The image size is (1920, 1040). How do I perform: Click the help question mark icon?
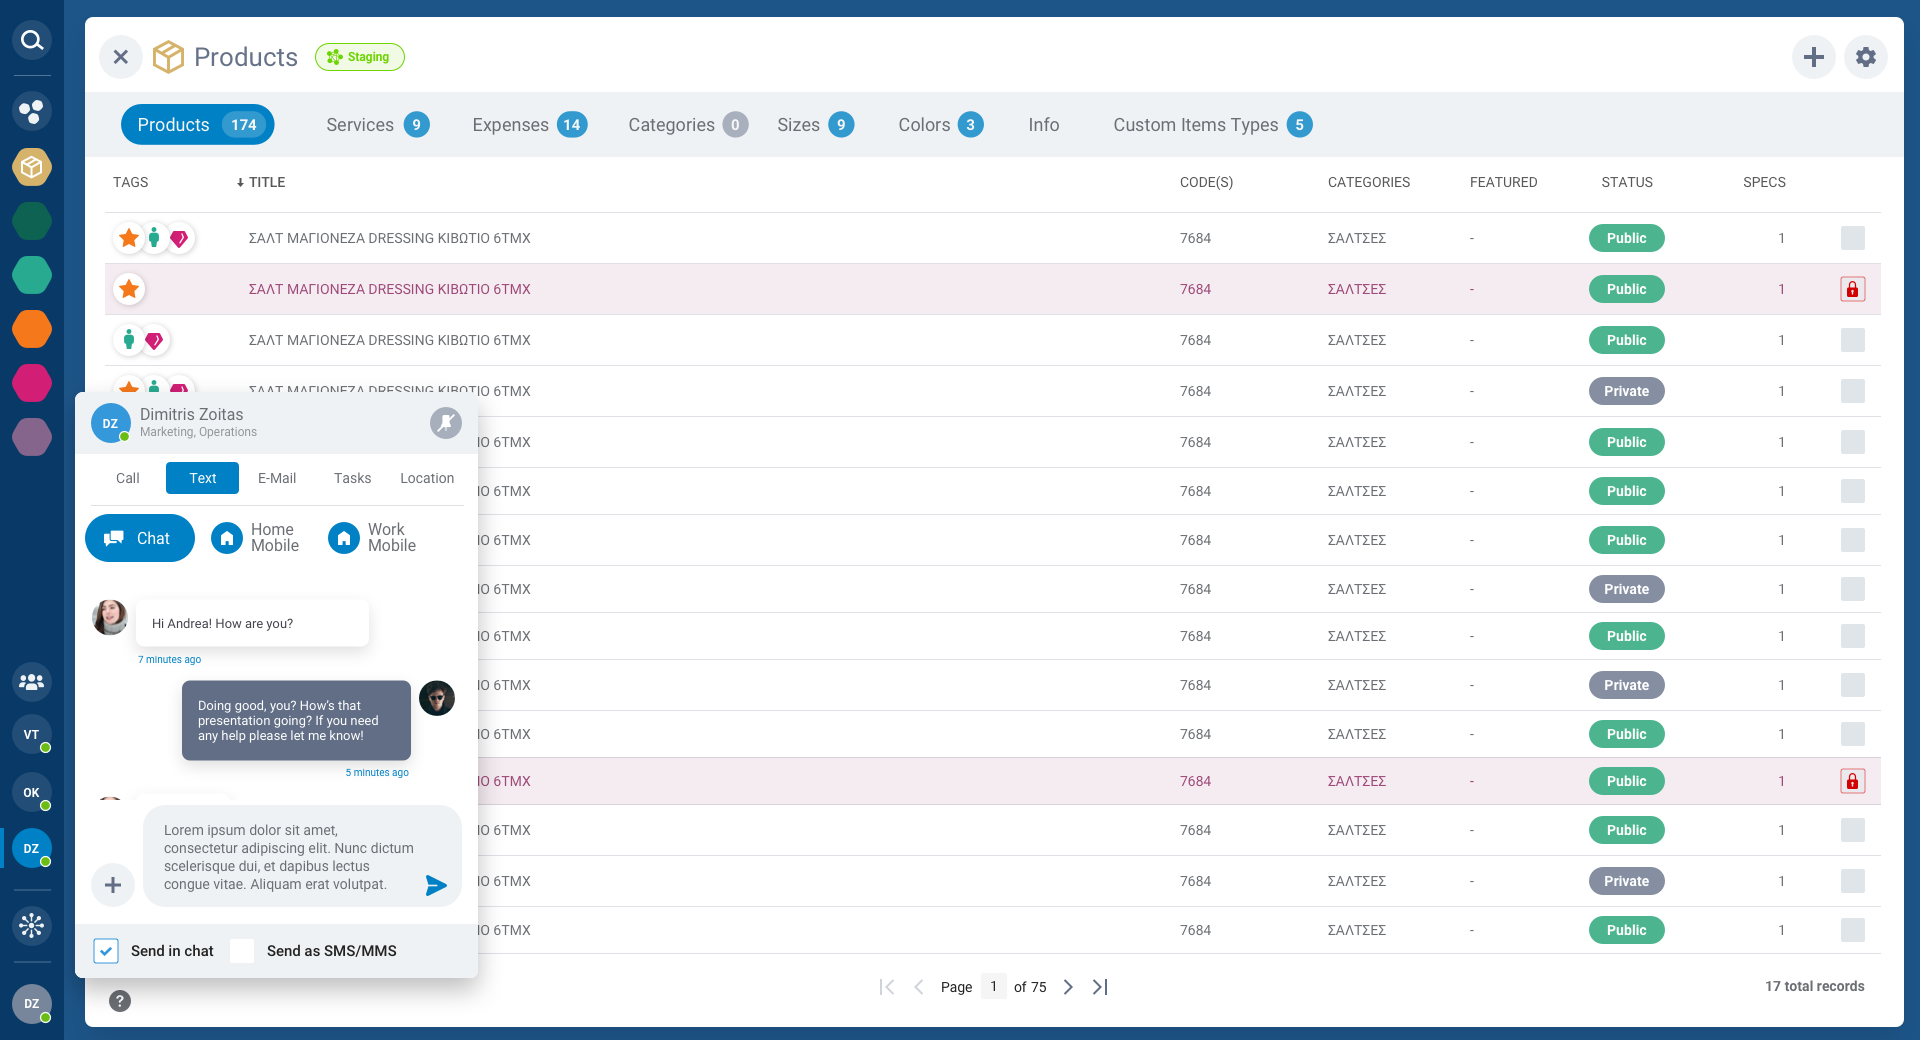(120, 1001)
